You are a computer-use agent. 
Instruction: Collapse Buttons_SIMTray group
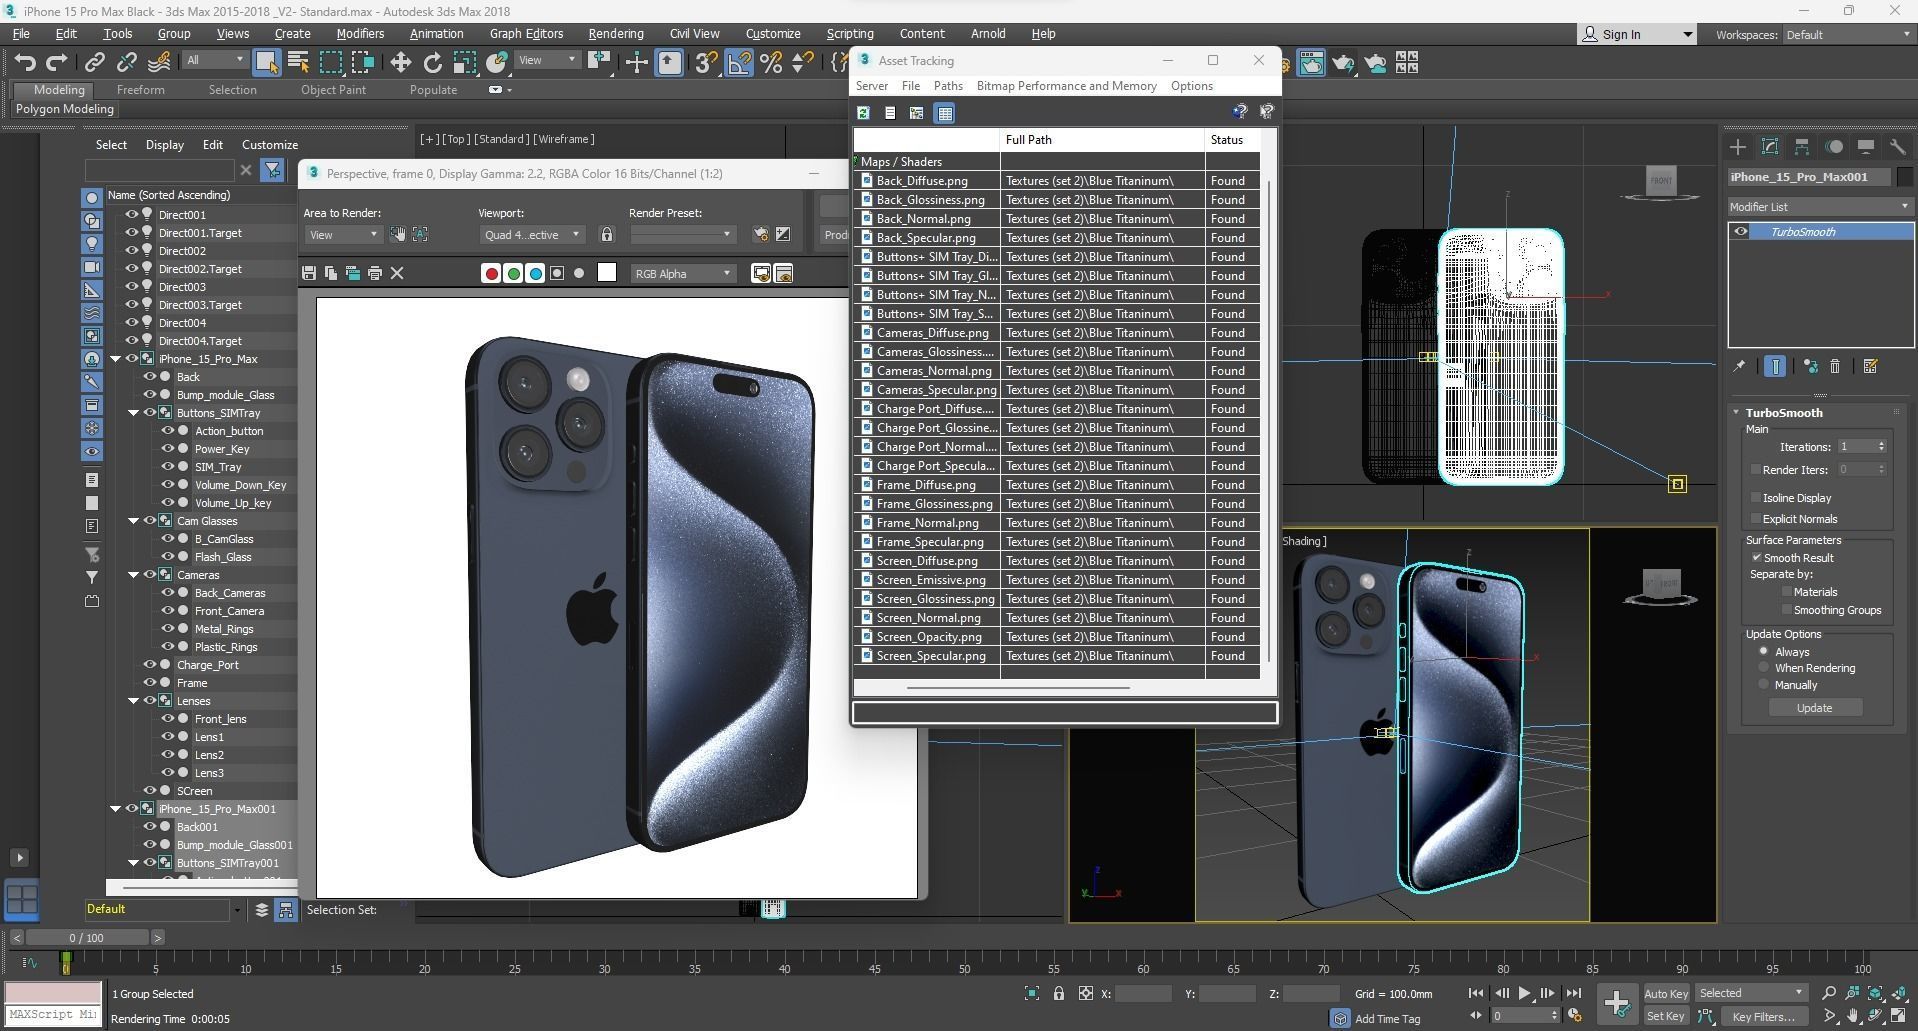pos(134,412)
